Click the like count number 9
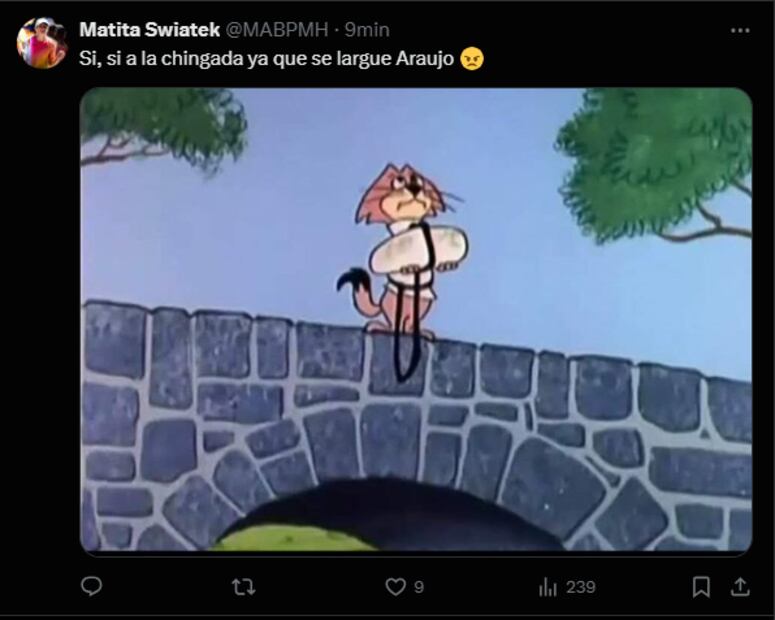 tap(419, 587)
